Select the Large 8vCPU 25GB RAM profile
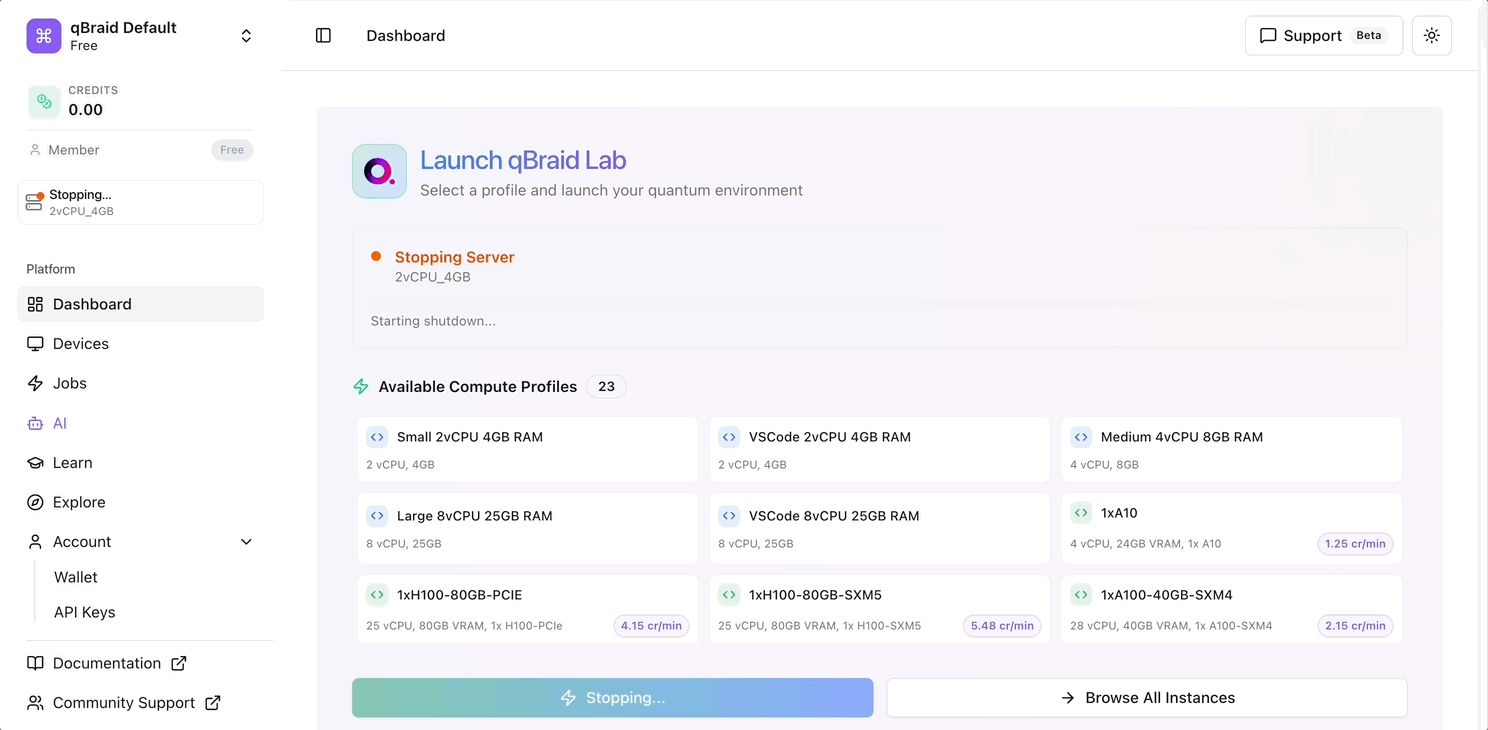Screen dimensions: 1488x730 pos(528,529)
